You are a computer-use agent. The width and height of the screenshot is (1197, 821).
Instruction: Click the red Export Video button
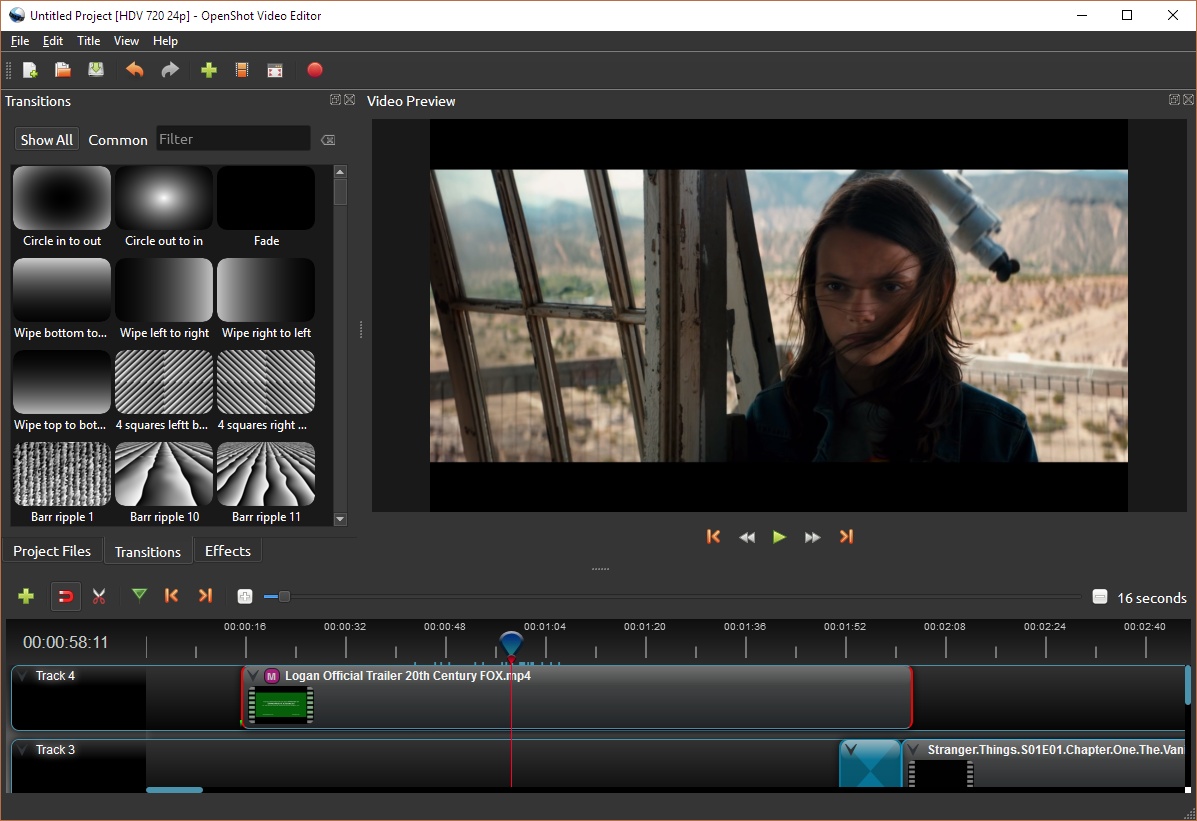click(315, 70)
